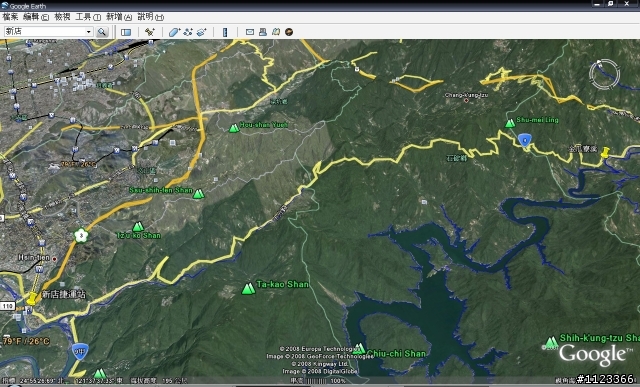
Task: Click the Chang-kung-tzu text label
Action: pyautogui.click(x=466, y=95)
